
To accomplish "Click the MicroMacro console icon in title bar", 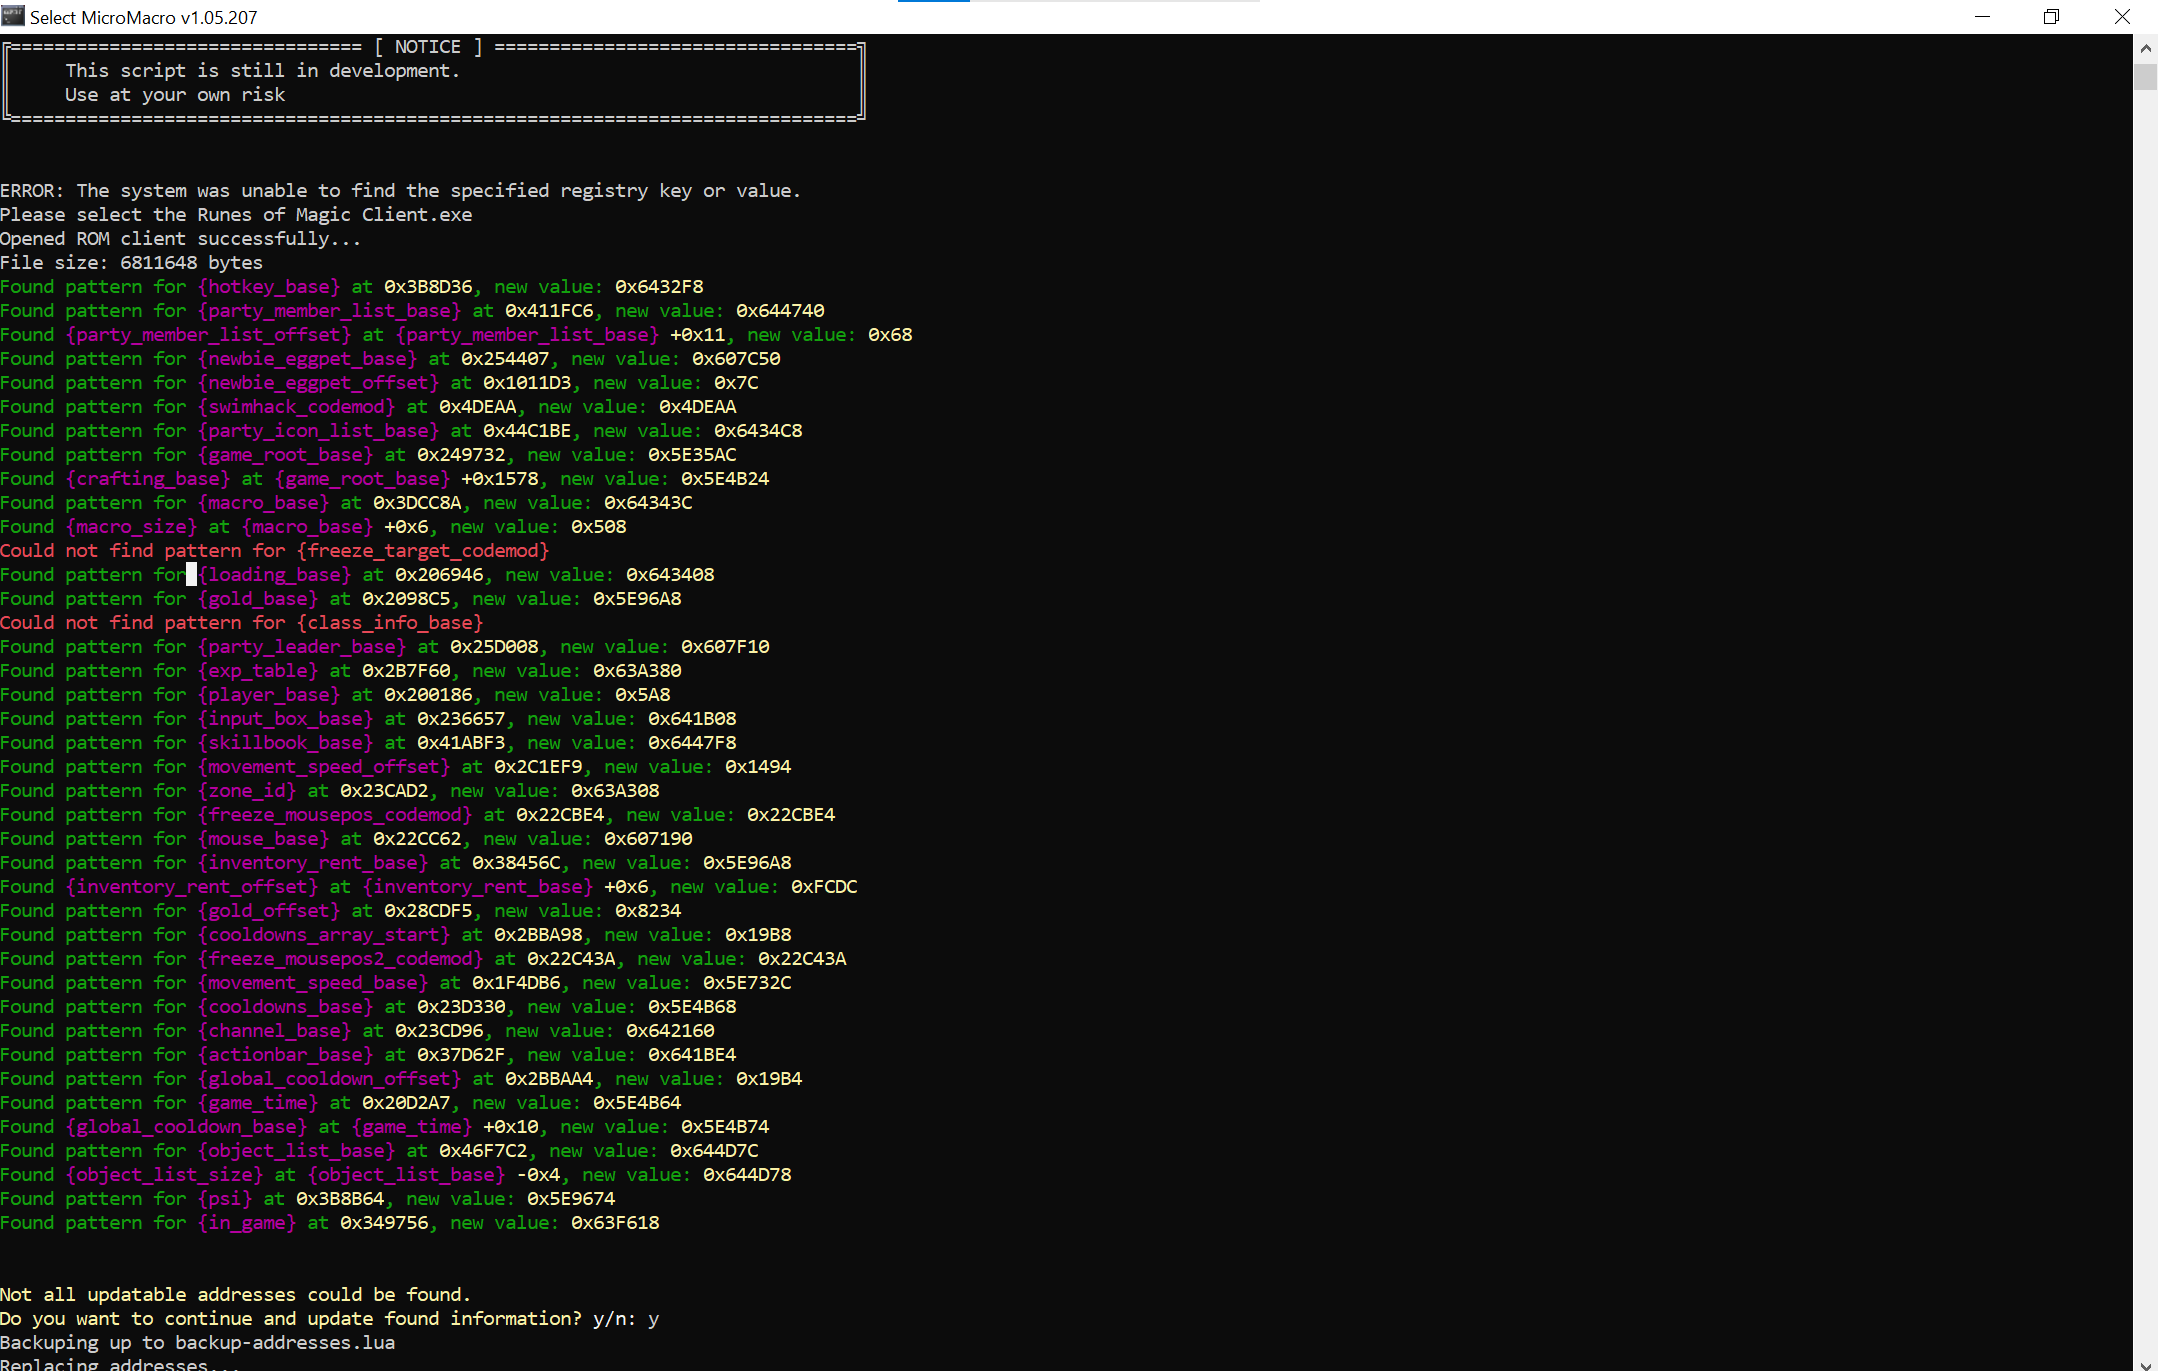I will pos(13,16).
